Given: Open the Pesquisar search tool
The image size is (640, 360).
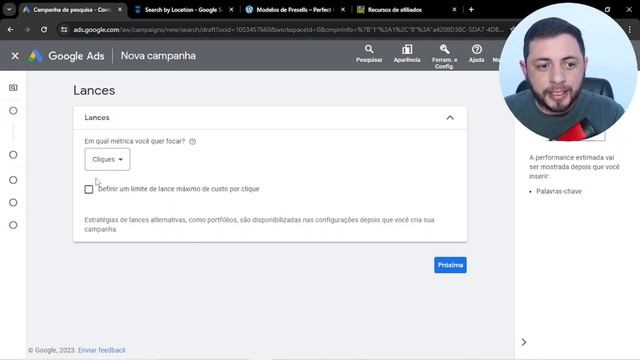Looking at the screenshot, I should tap(369, 54).
